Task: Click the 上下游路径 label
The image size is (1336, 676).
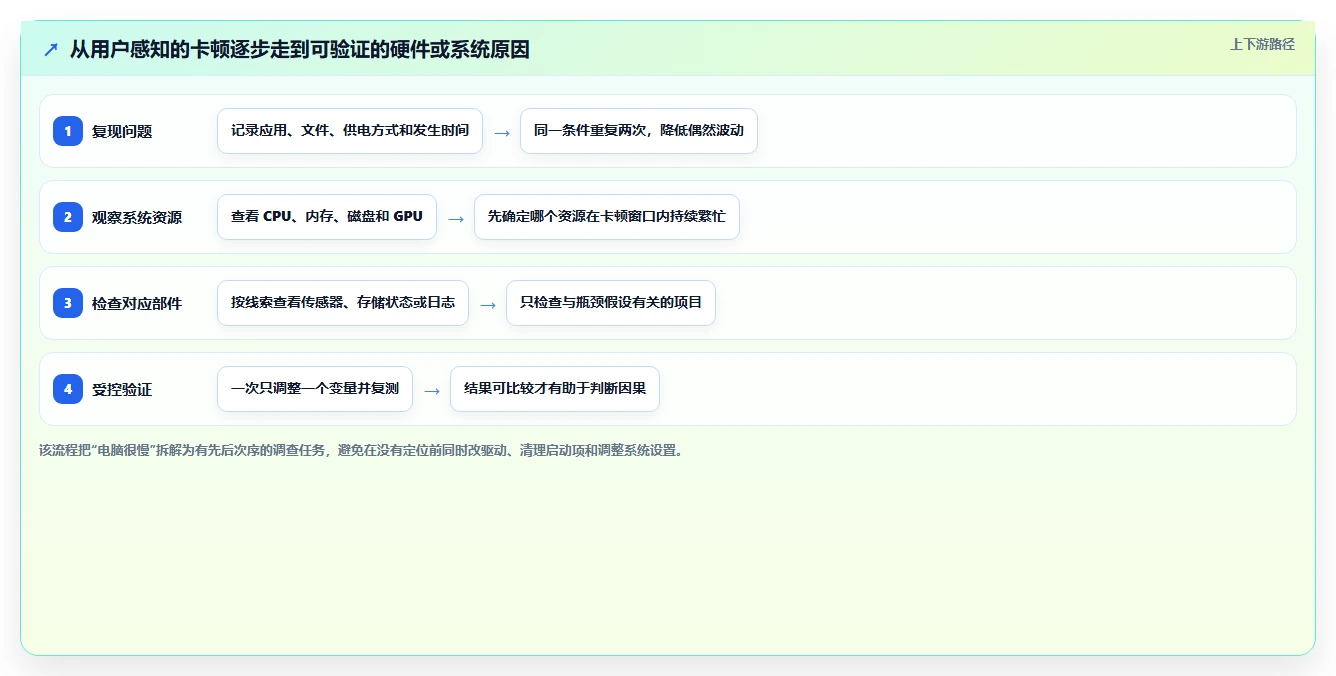Action: coord(1262,44)
